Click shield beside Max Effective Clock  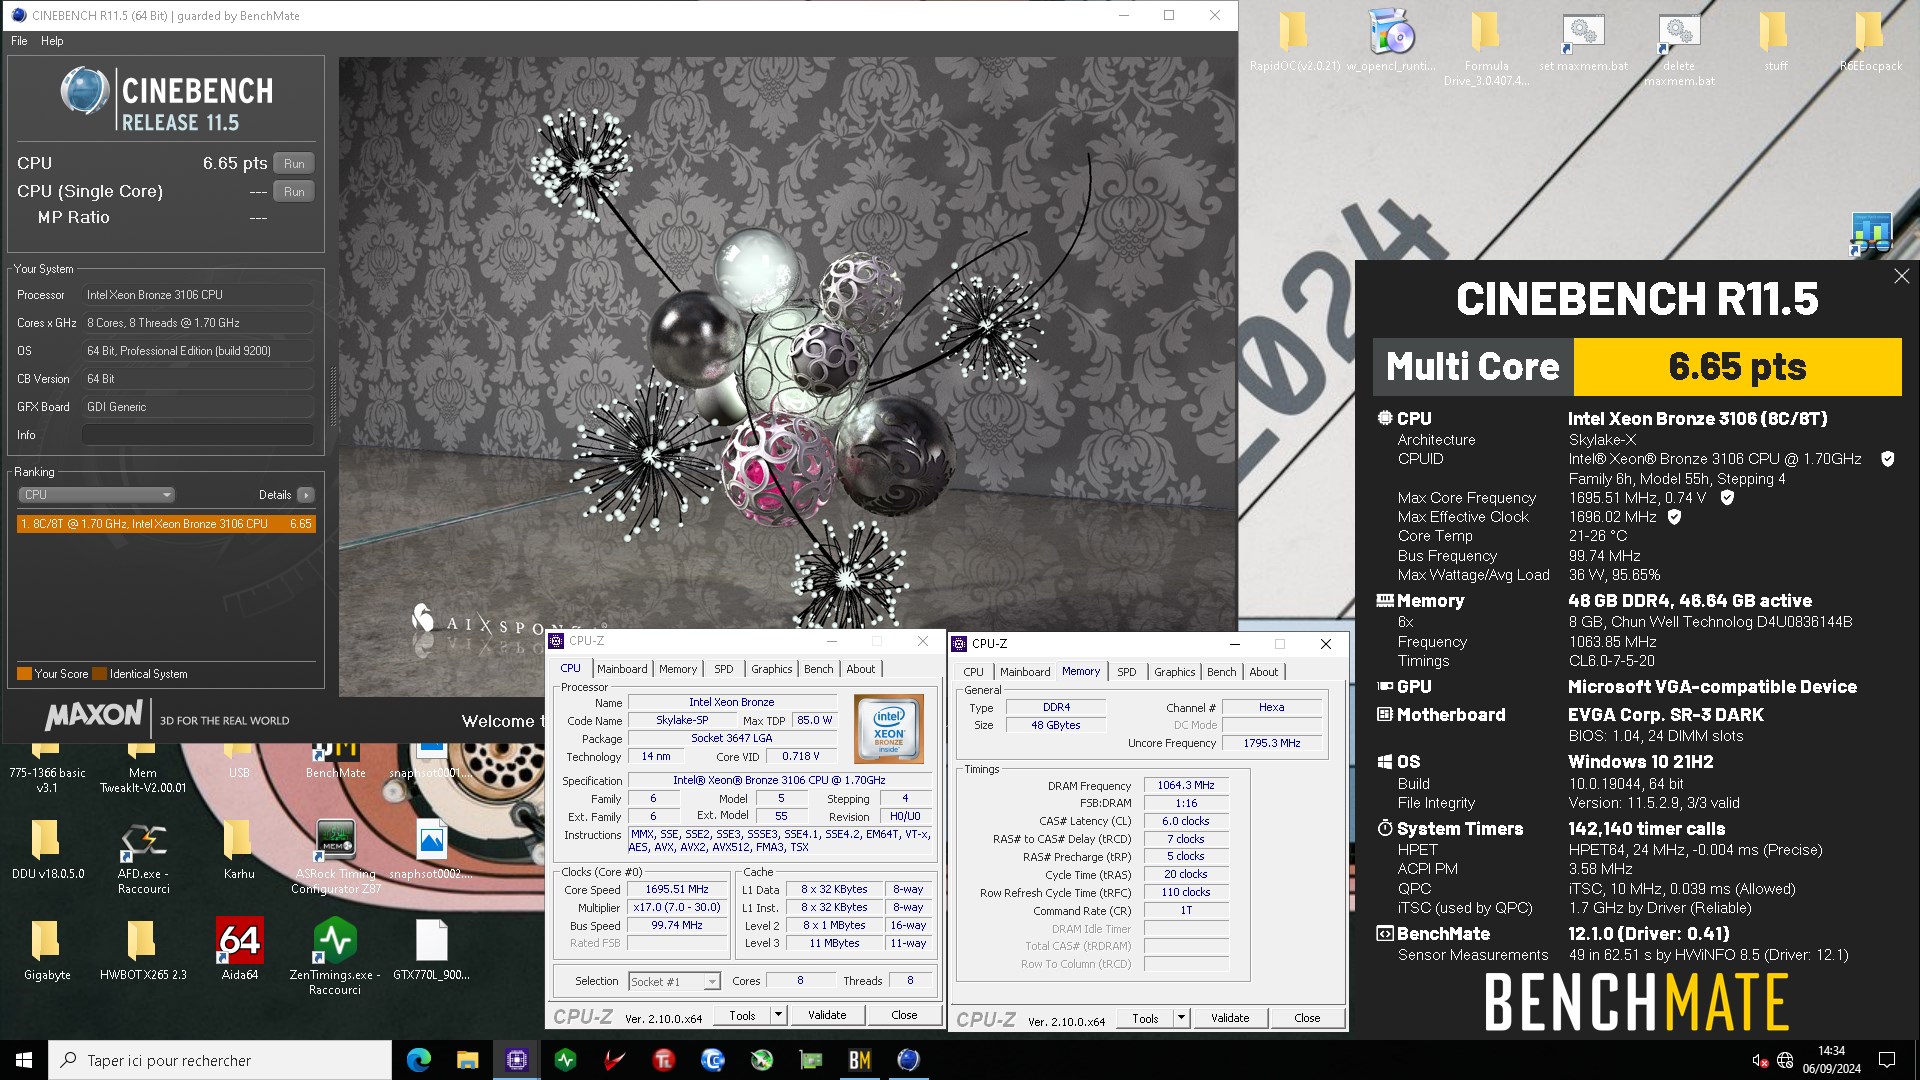click(x=1675, y=517)
